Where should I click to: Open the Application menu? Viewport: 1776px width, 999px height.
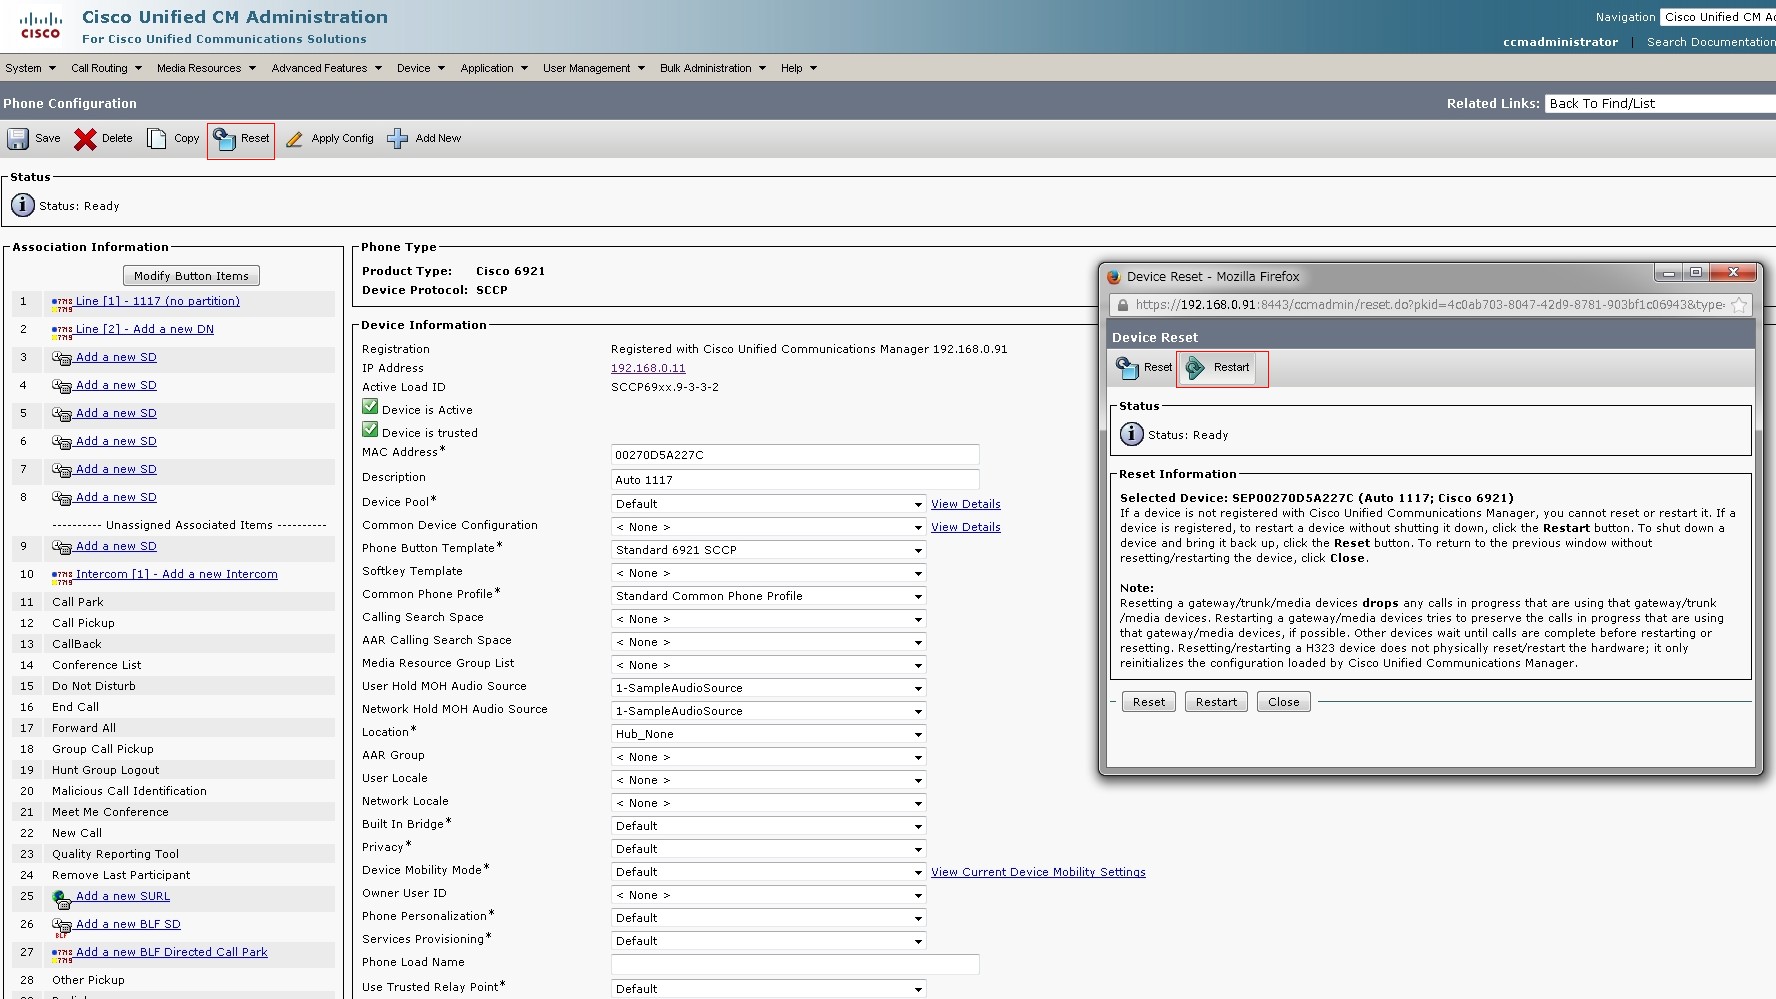[494, 68]
